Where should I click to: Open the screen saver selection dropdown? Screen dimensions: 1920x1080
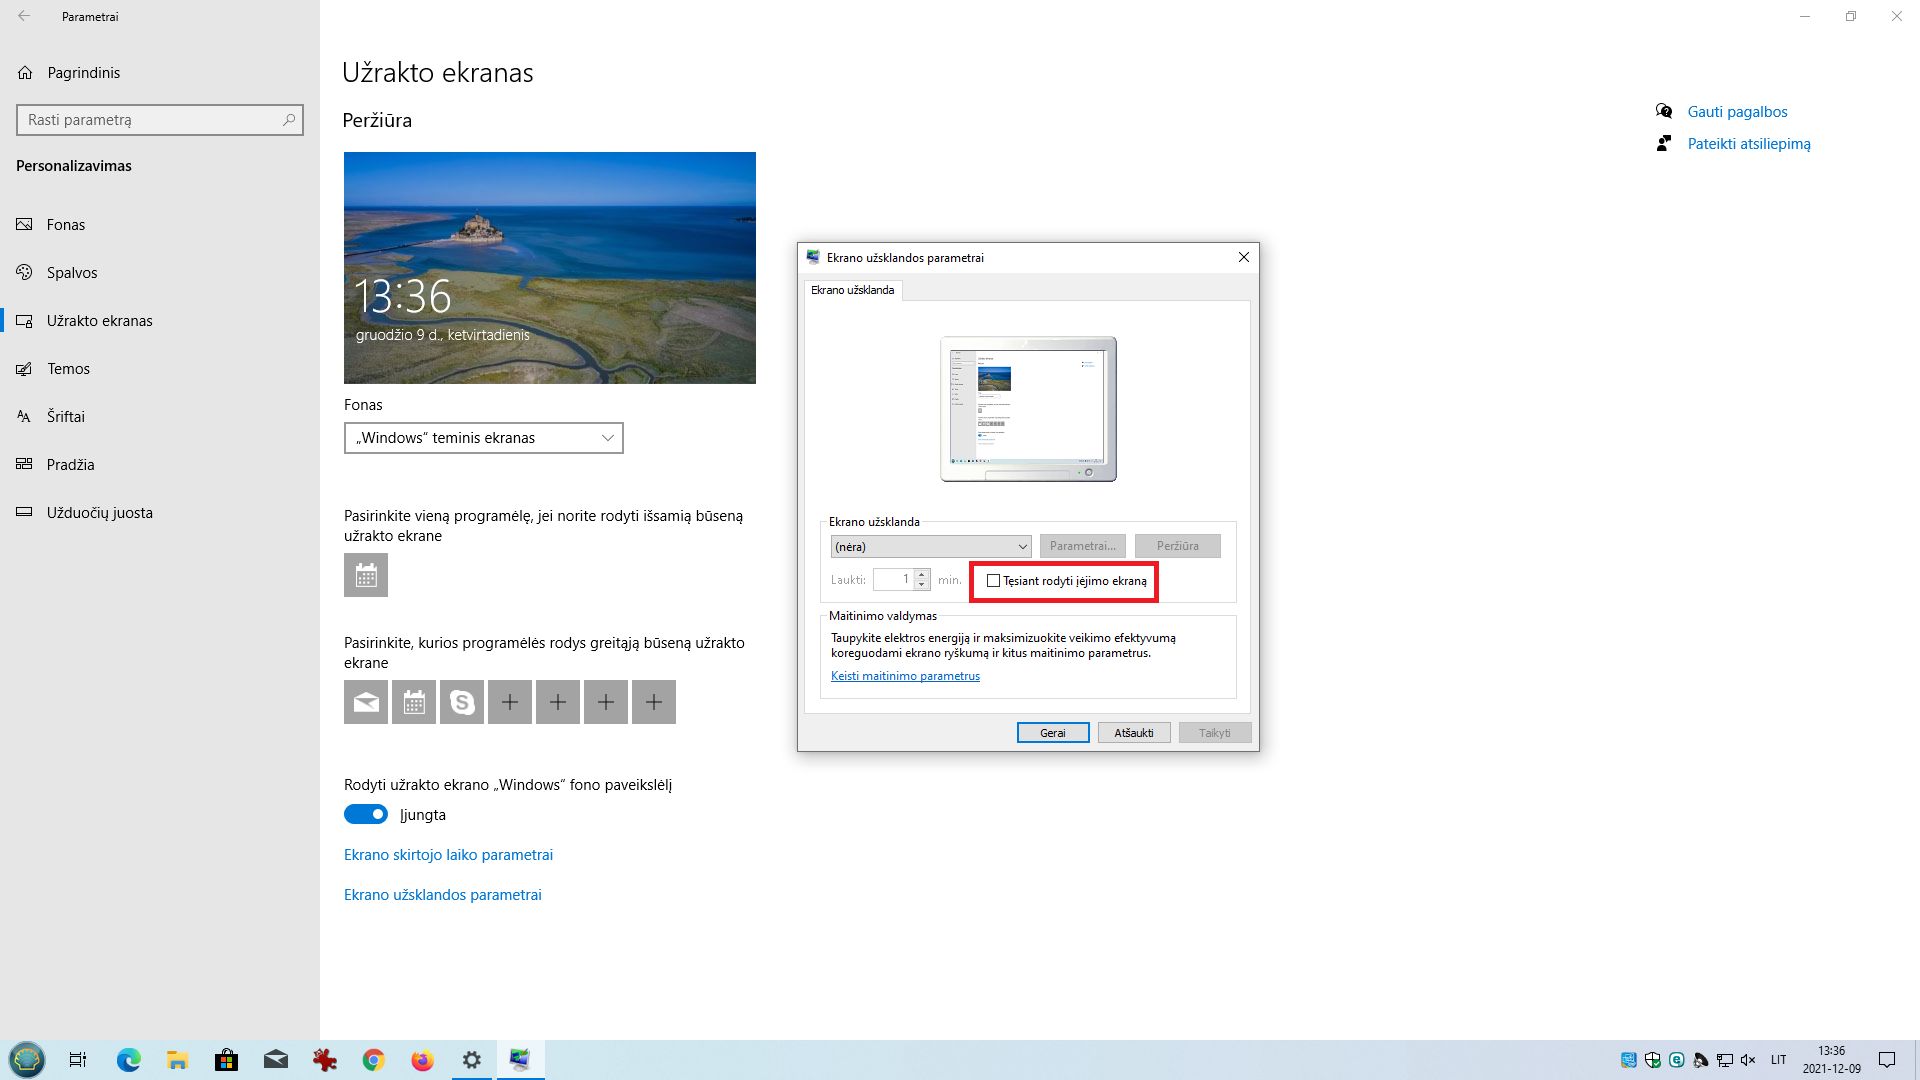930,547
